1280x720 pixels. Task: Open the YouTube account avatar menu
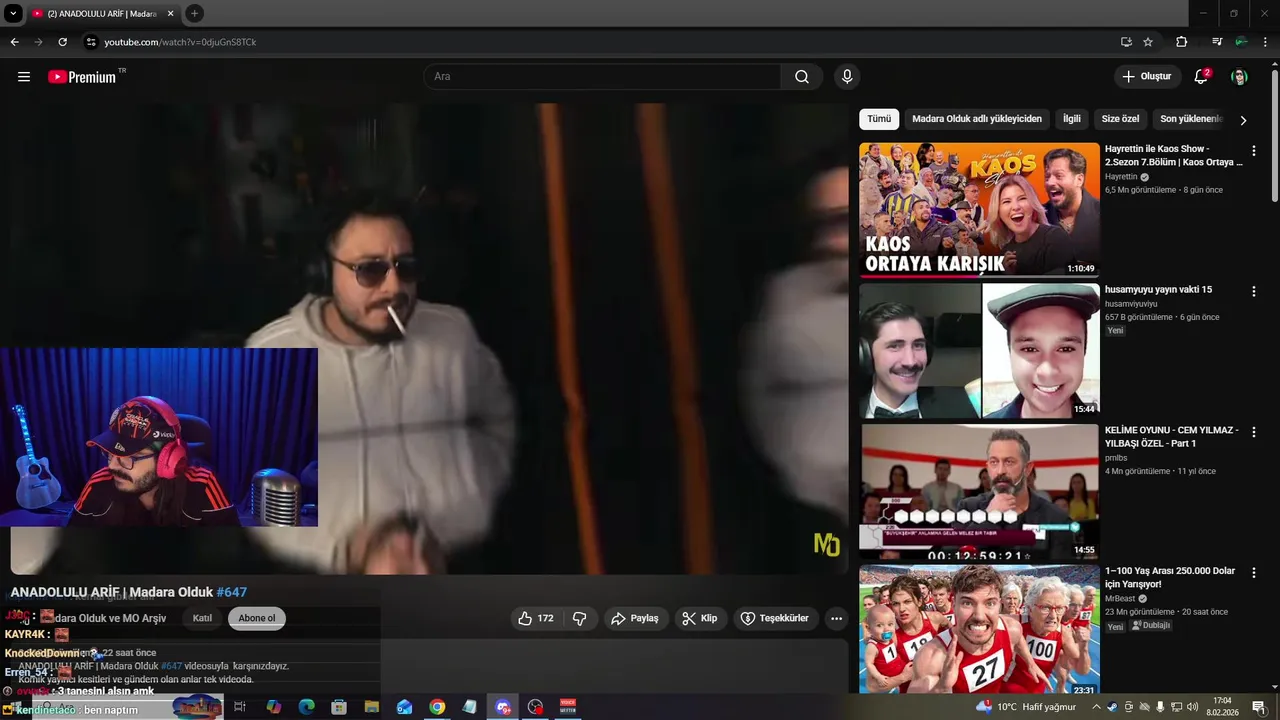click(1239, 77)
